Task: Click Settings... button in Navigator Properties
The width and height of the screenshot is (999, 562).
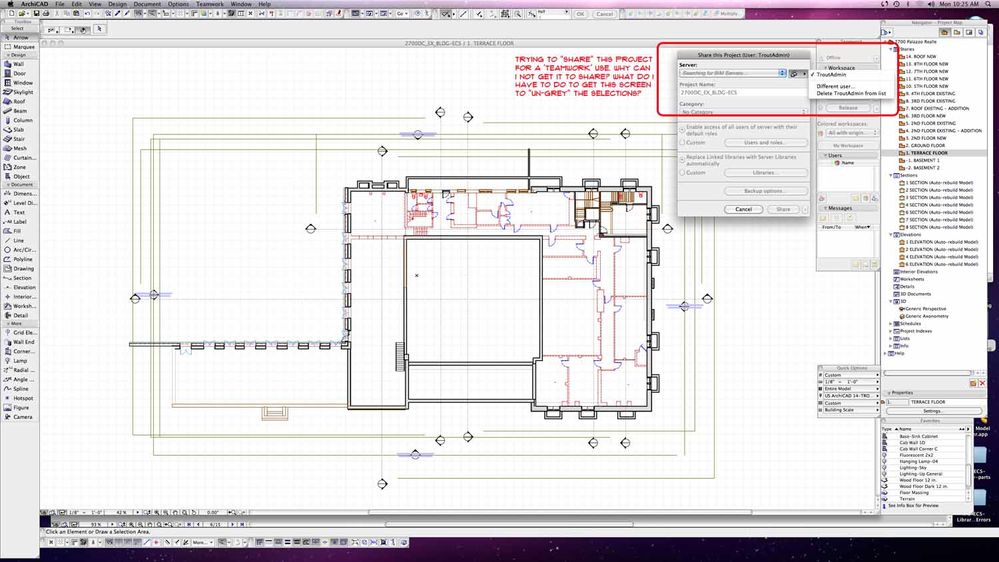Action: (932, 411)
